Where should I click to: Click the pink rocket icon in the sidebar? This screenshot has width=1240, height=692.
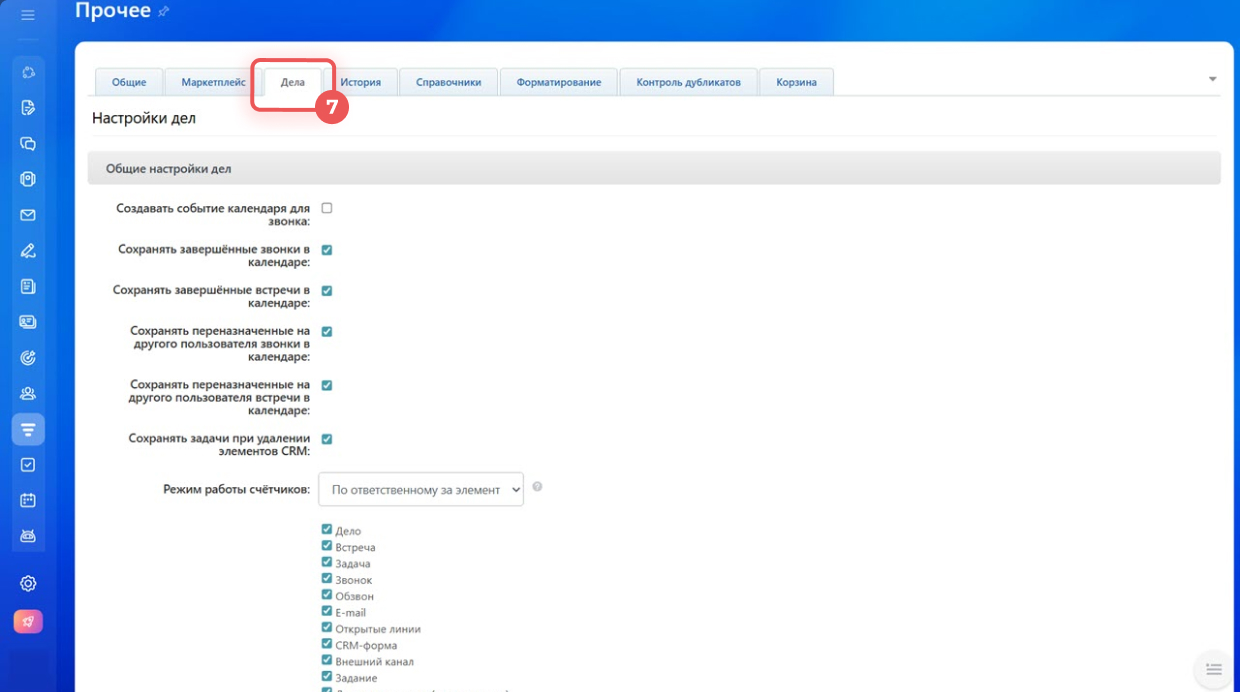[x=28, y=621]
